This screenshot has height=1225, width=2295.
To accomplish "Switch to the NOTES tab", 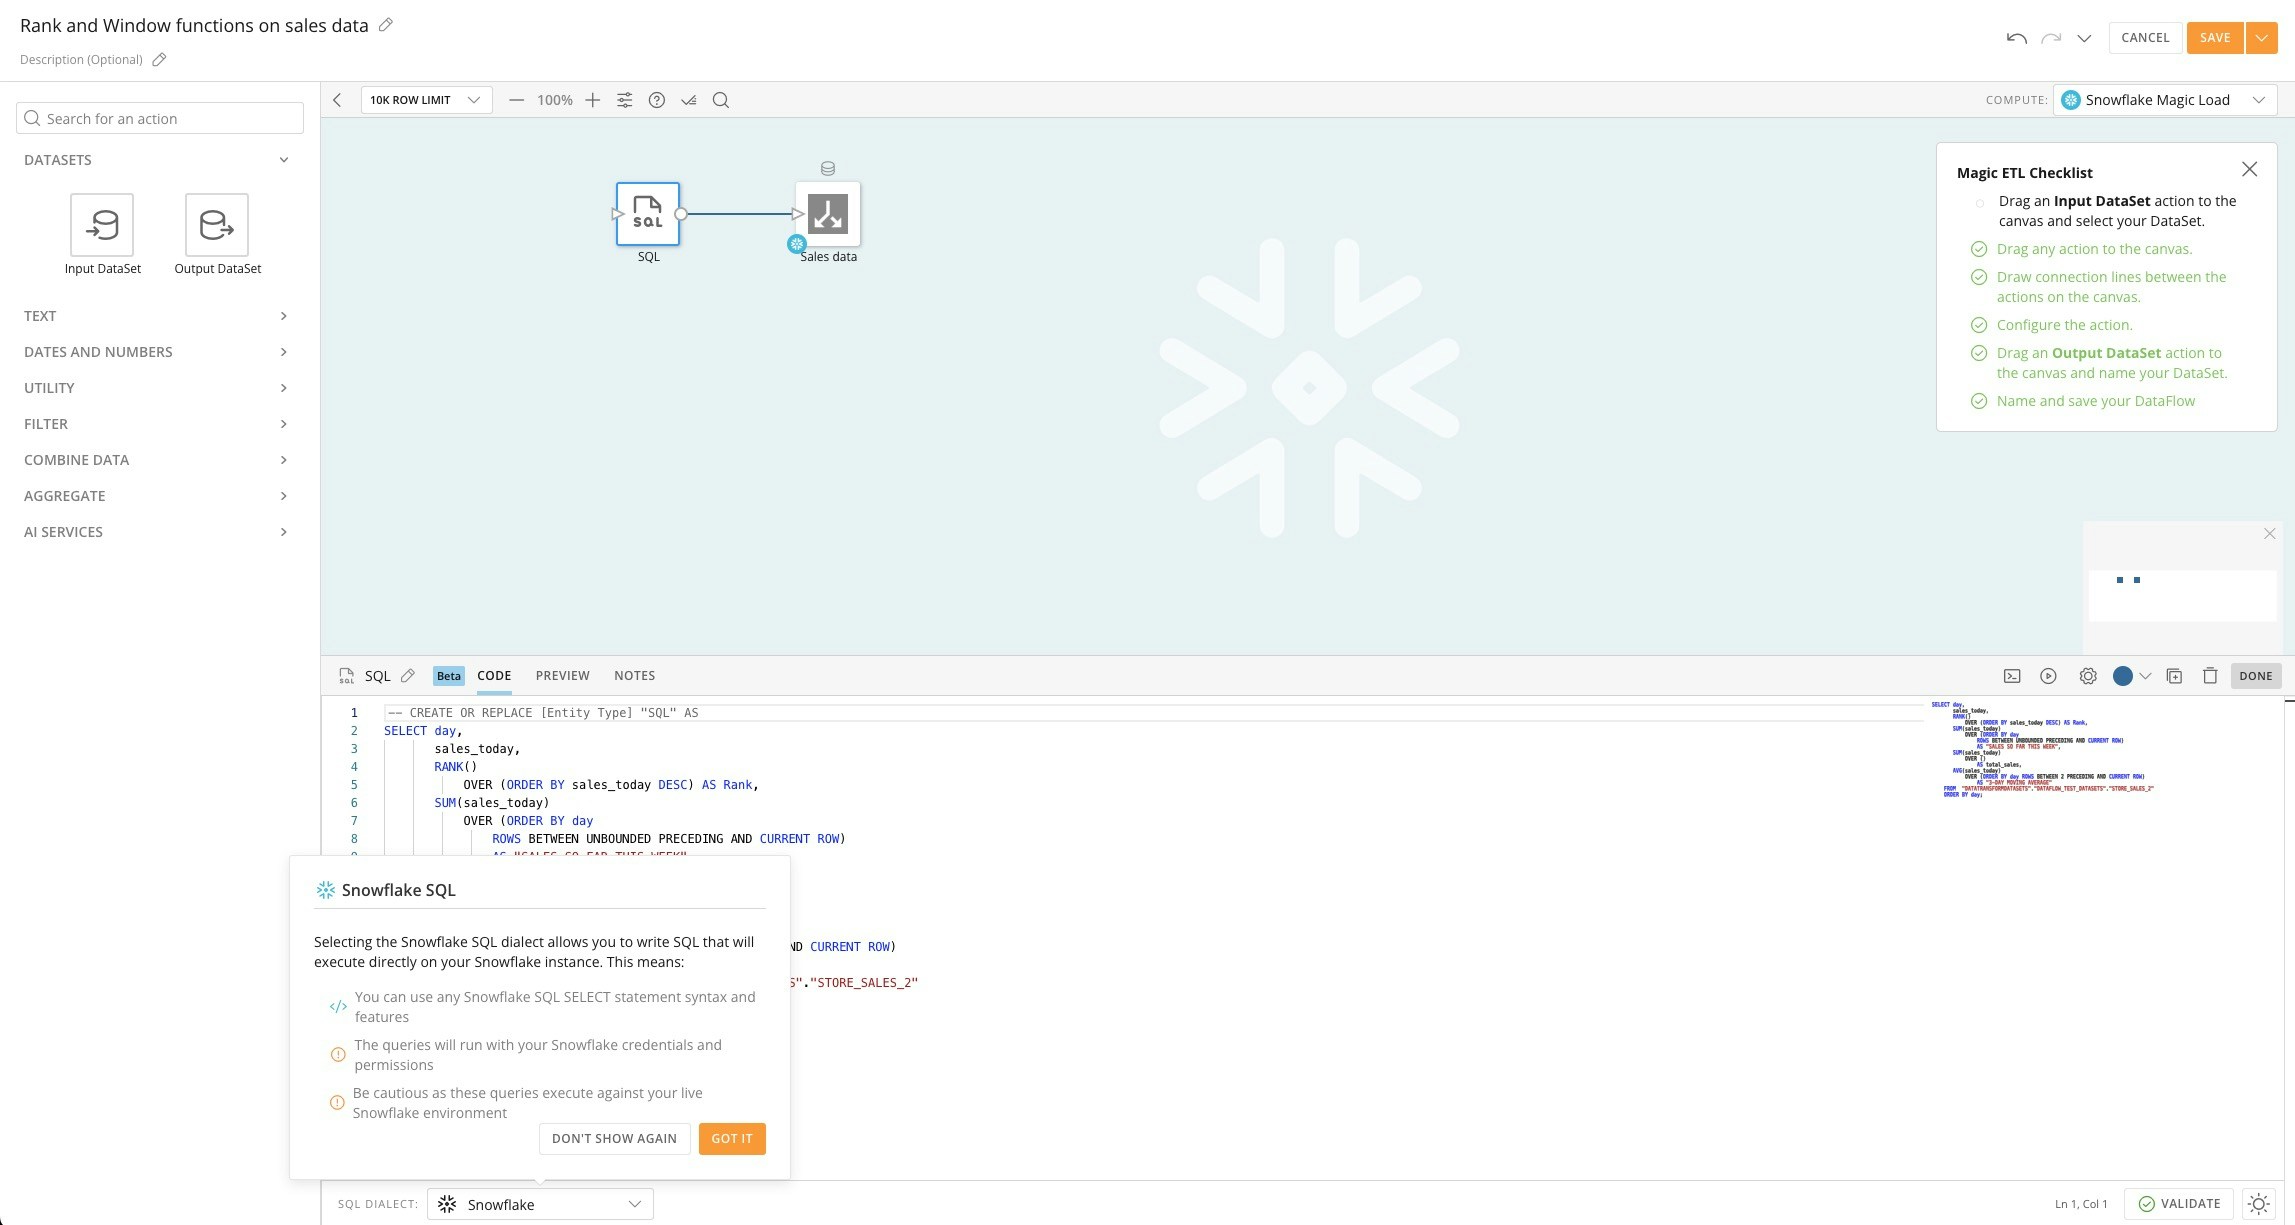I will pyautogui.click(x=634, y=676).
